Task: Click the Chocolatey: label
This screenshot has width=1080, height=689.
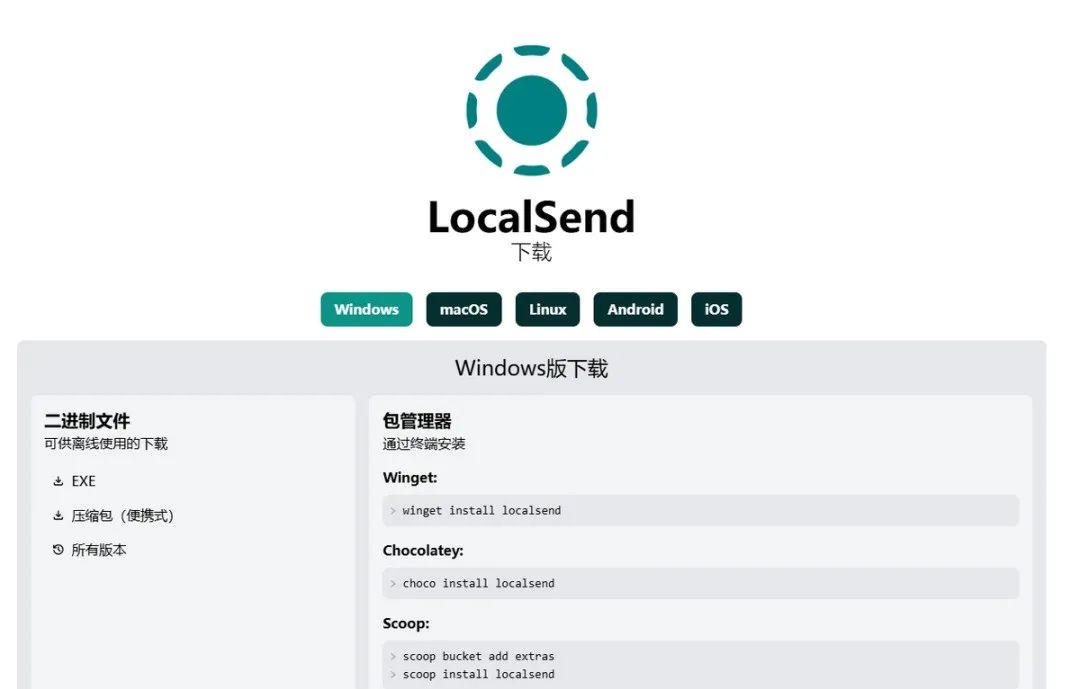Action: (423, 551)
